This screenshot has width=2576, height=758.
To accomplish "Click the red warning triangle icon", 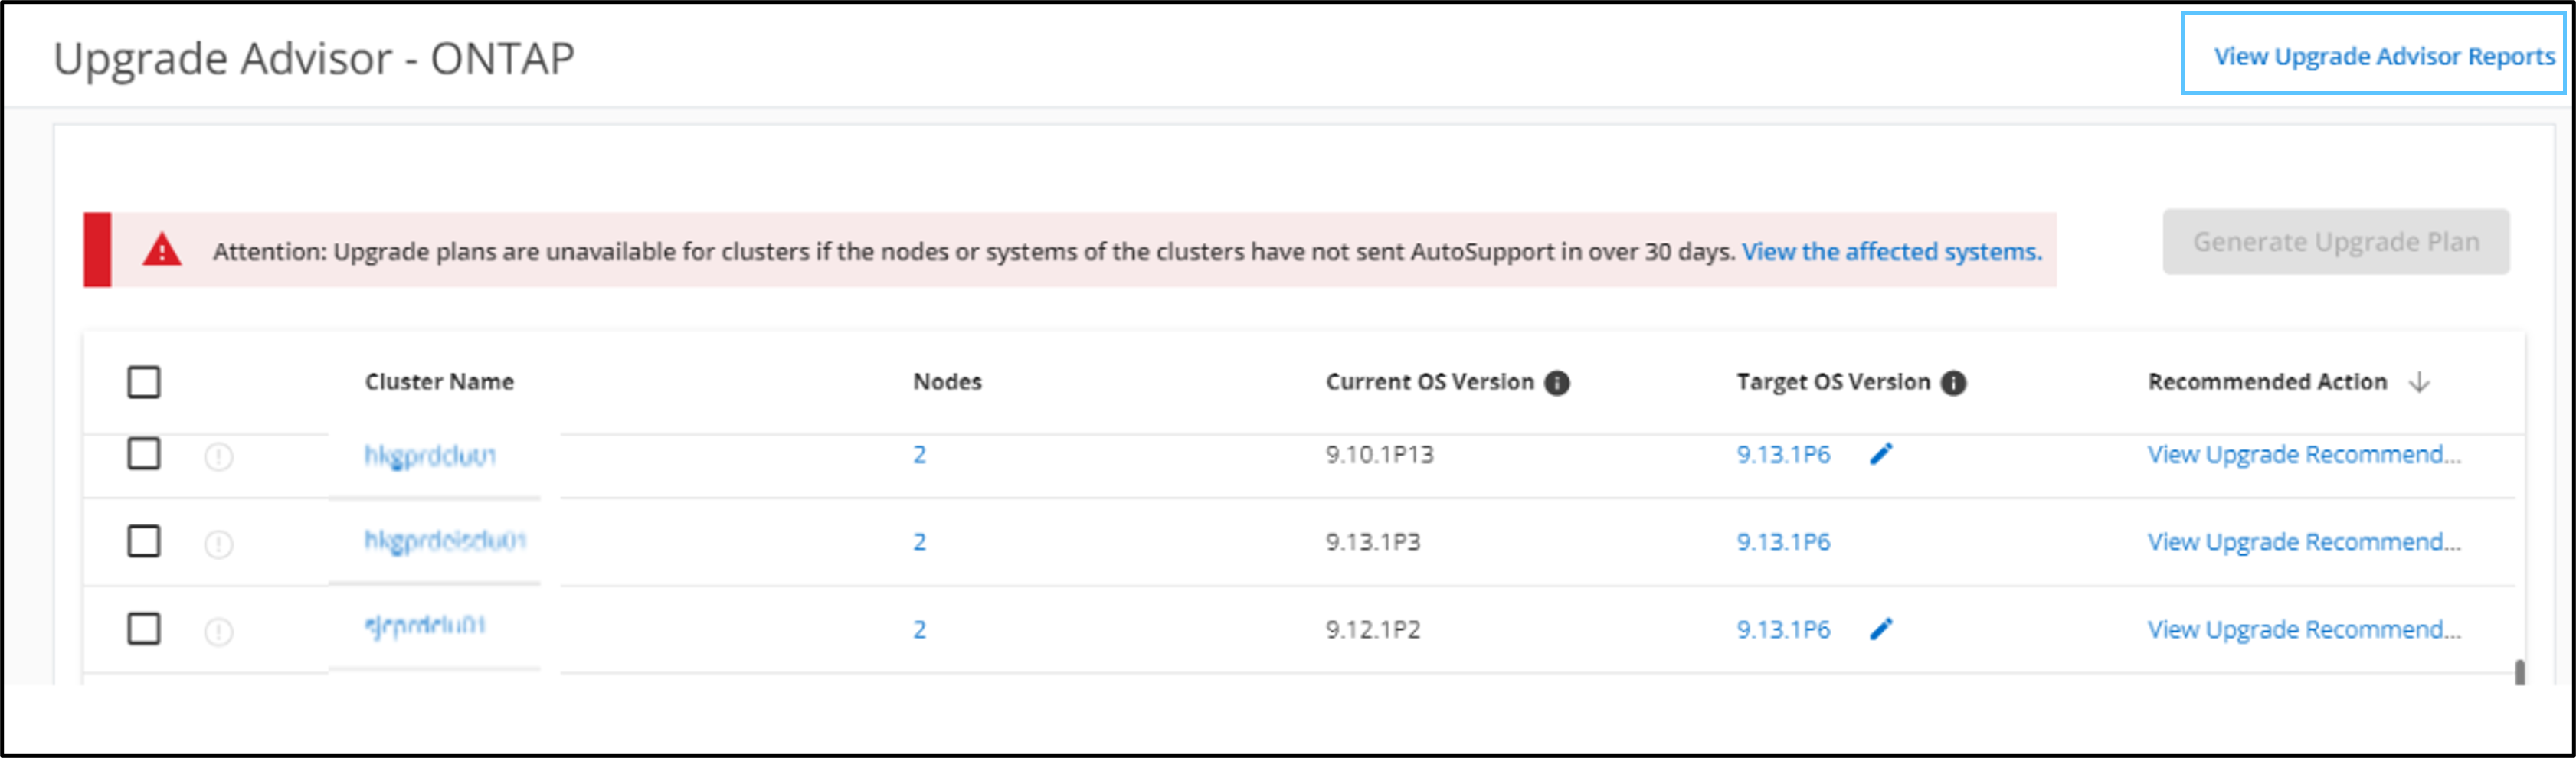I will point(162,250).
